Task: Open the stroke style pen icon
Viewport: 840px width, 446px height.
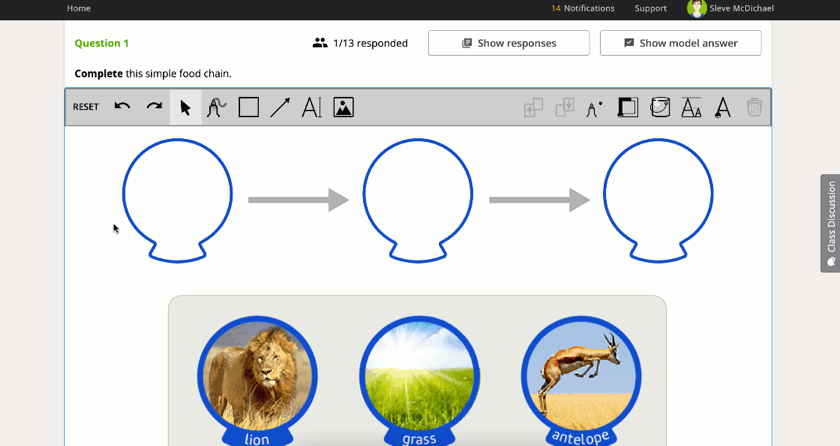Action: click(595, 109)
